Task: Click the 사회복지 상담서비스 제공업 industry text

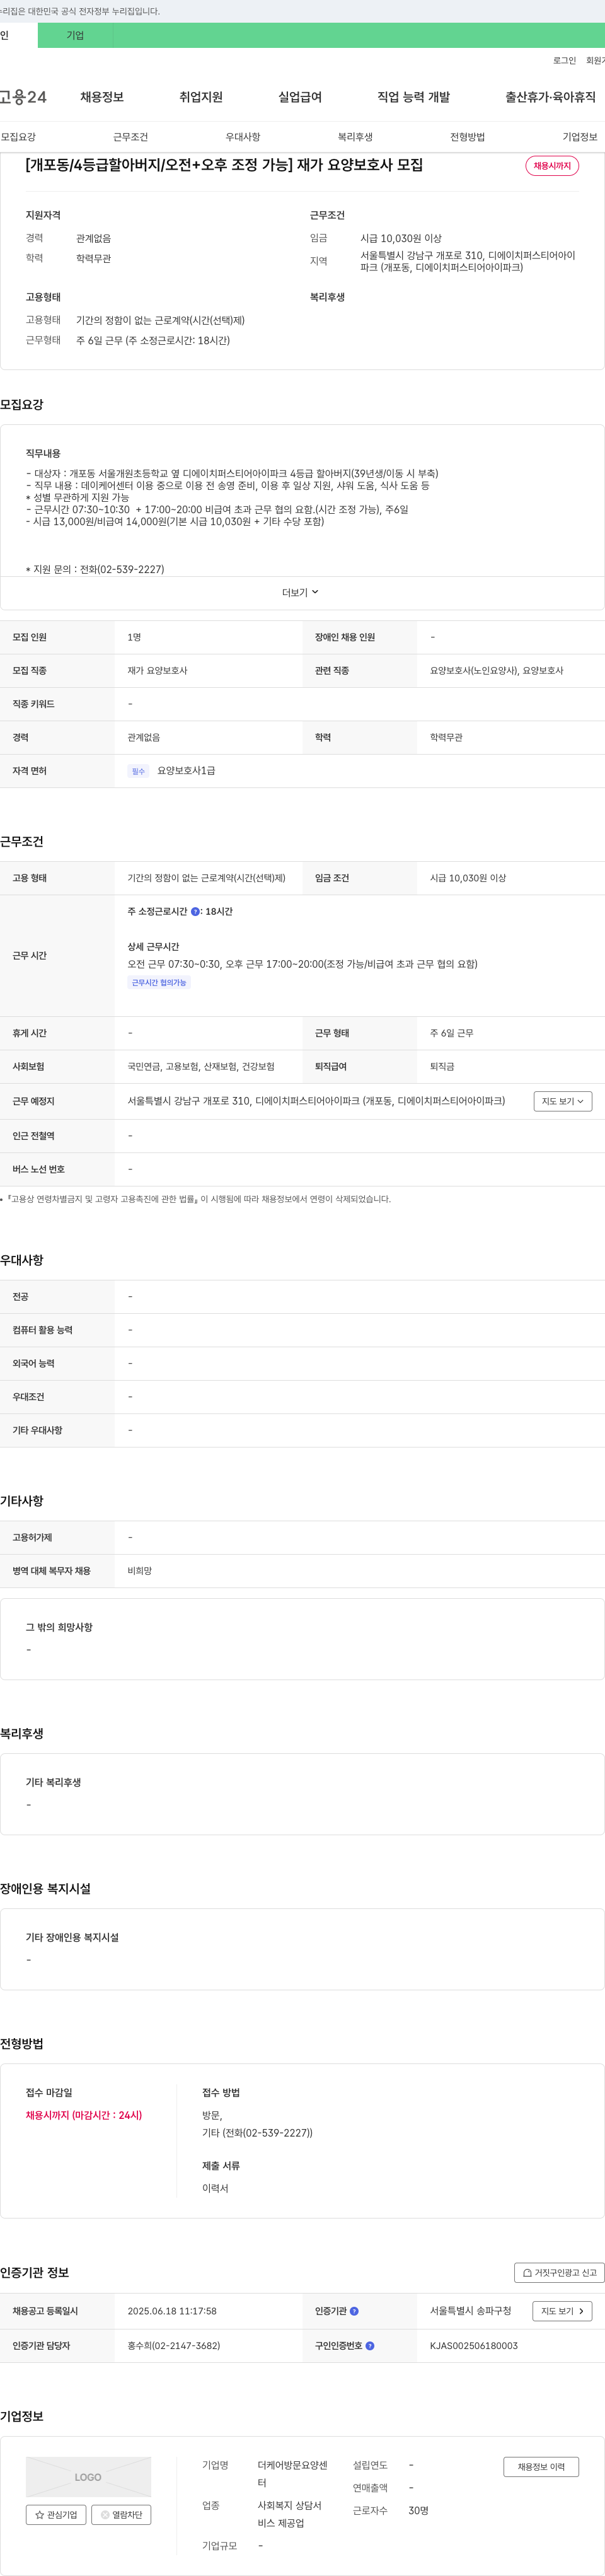Action: (290, 2514)
